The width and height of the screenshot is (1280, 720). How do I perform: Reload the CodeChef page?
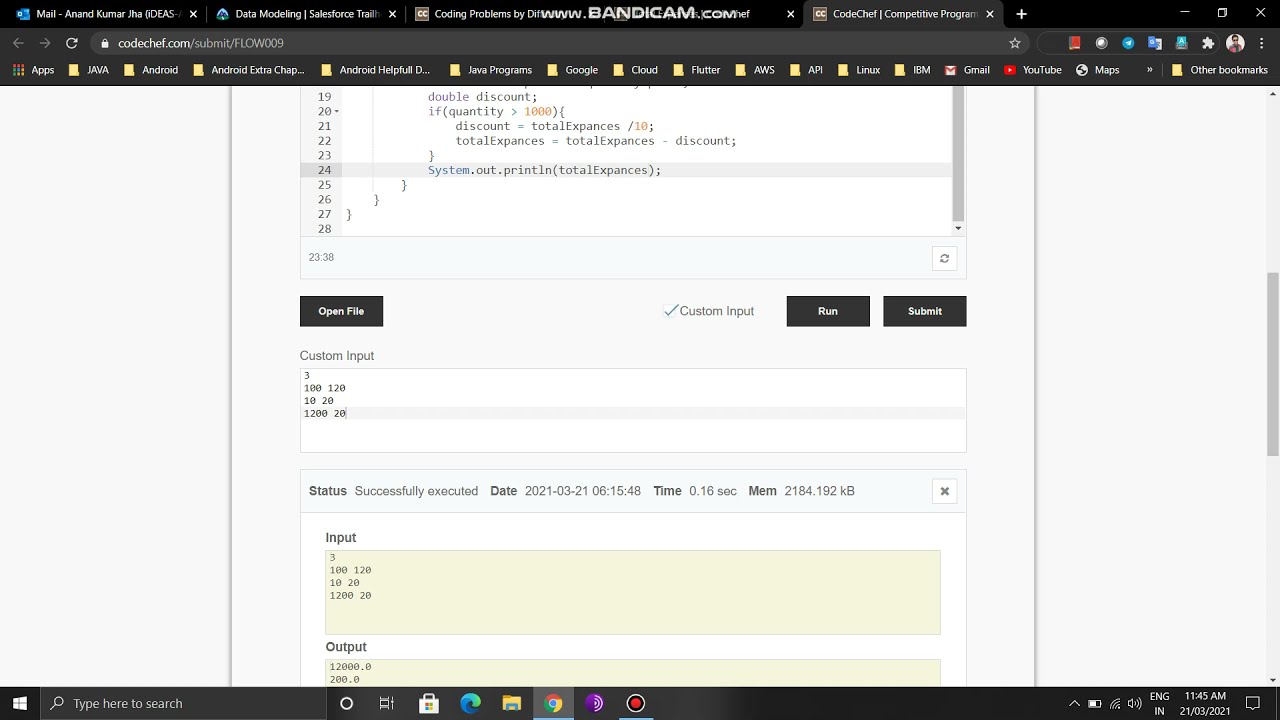(71, 43)
